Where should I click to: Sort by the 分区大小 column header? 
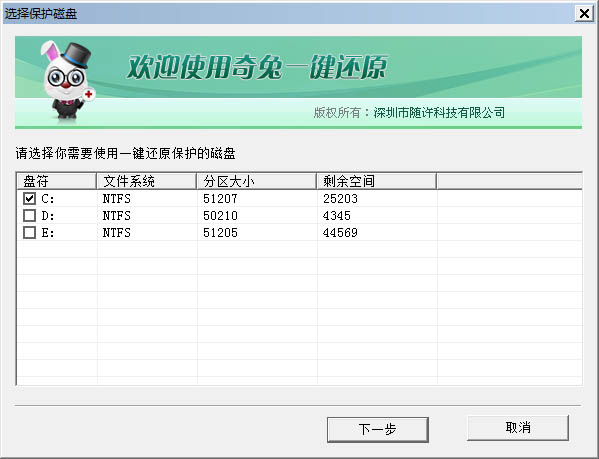point(256,181)
